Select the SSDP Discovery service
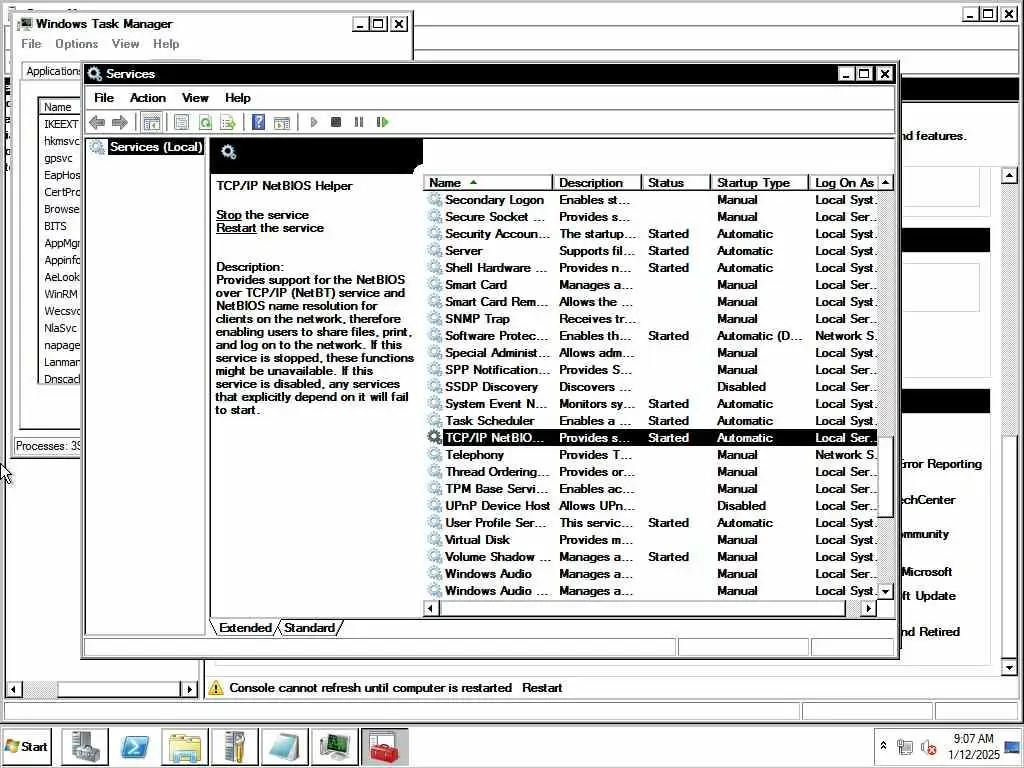This screenshot has height=768, width=1024. pos(651,387)
